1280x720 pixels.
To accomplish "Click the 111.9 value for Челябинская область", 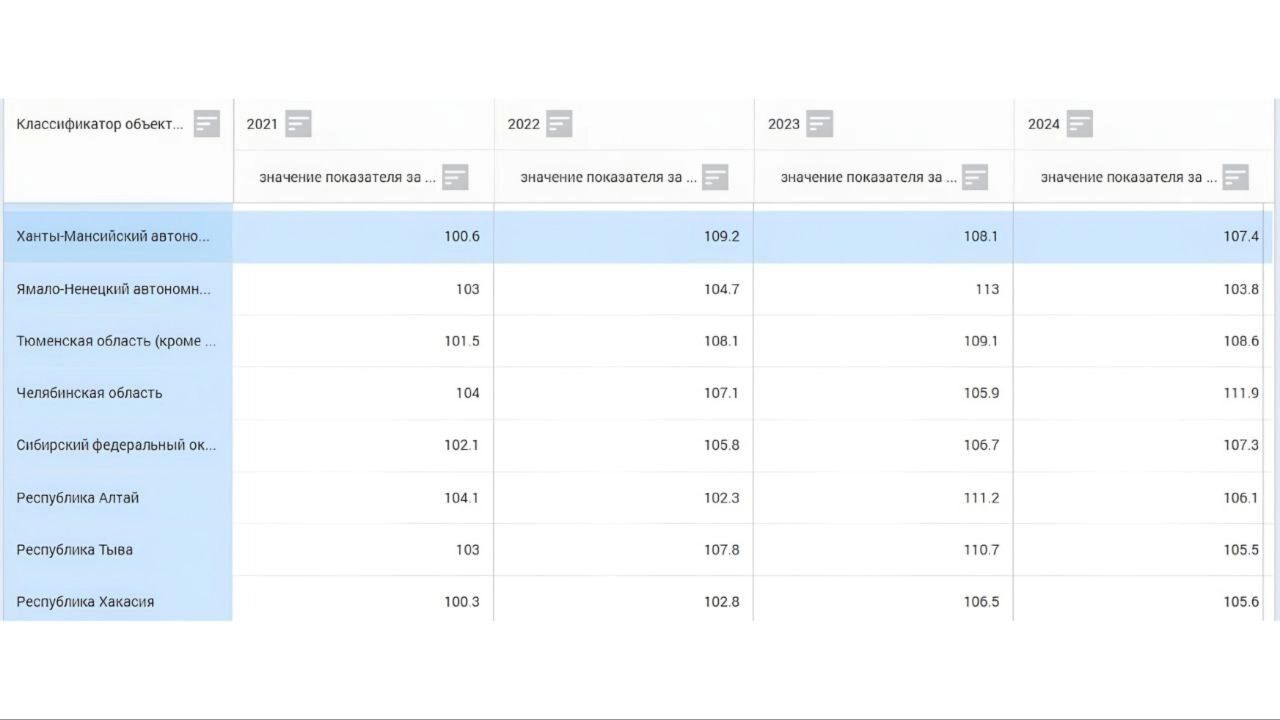I will (1240, 393).
